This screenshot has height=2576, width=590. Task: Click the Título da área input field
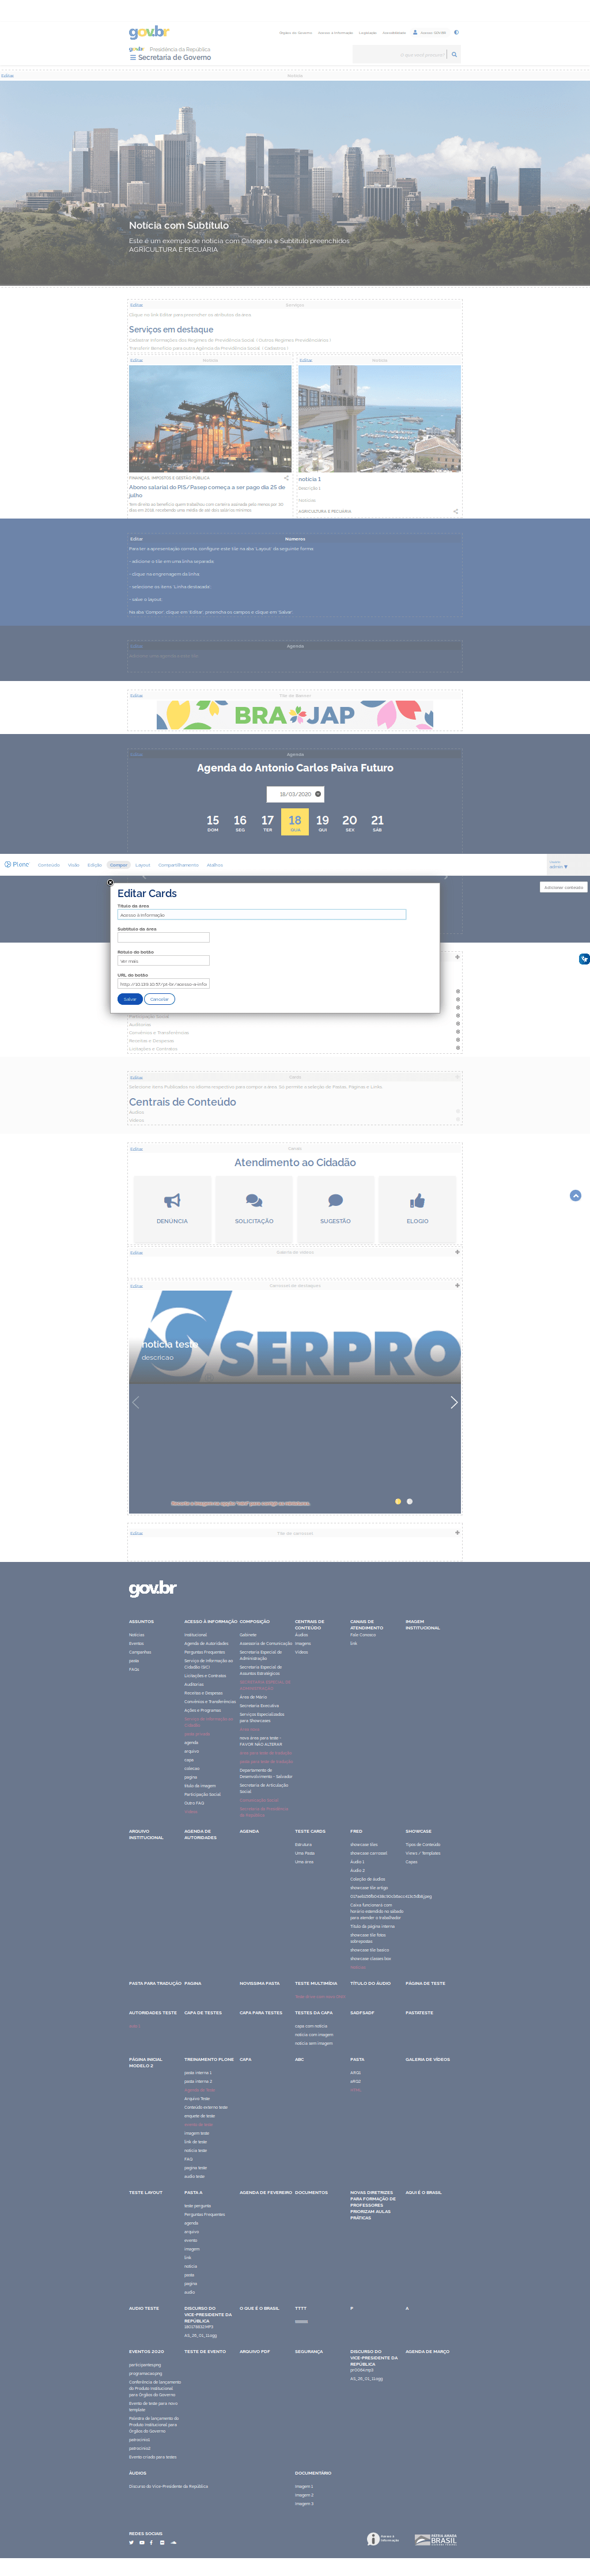point(262,915)
